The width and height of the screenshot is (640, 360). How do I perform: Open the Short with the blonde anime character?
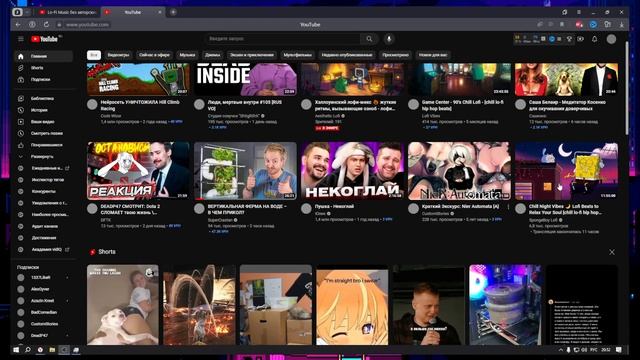click(x=352, y=304)
